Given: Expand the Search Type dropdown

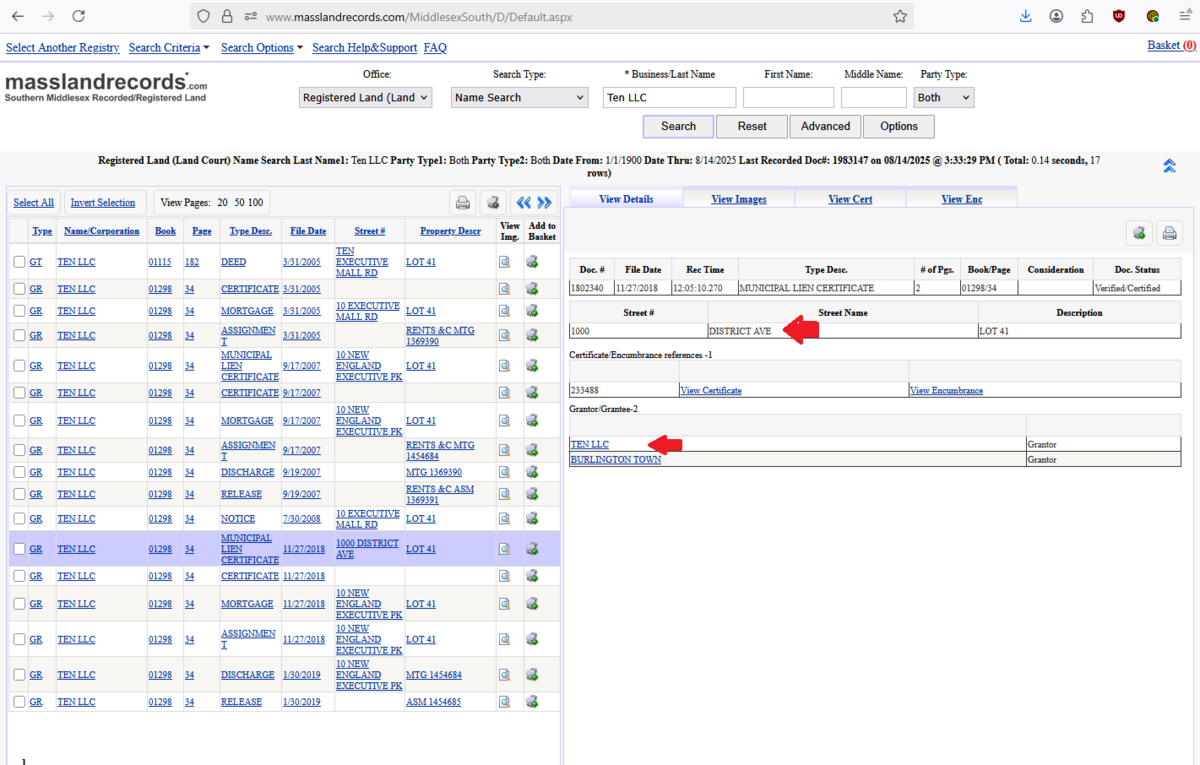Looking at the screenshot, I should pos(519,98).
